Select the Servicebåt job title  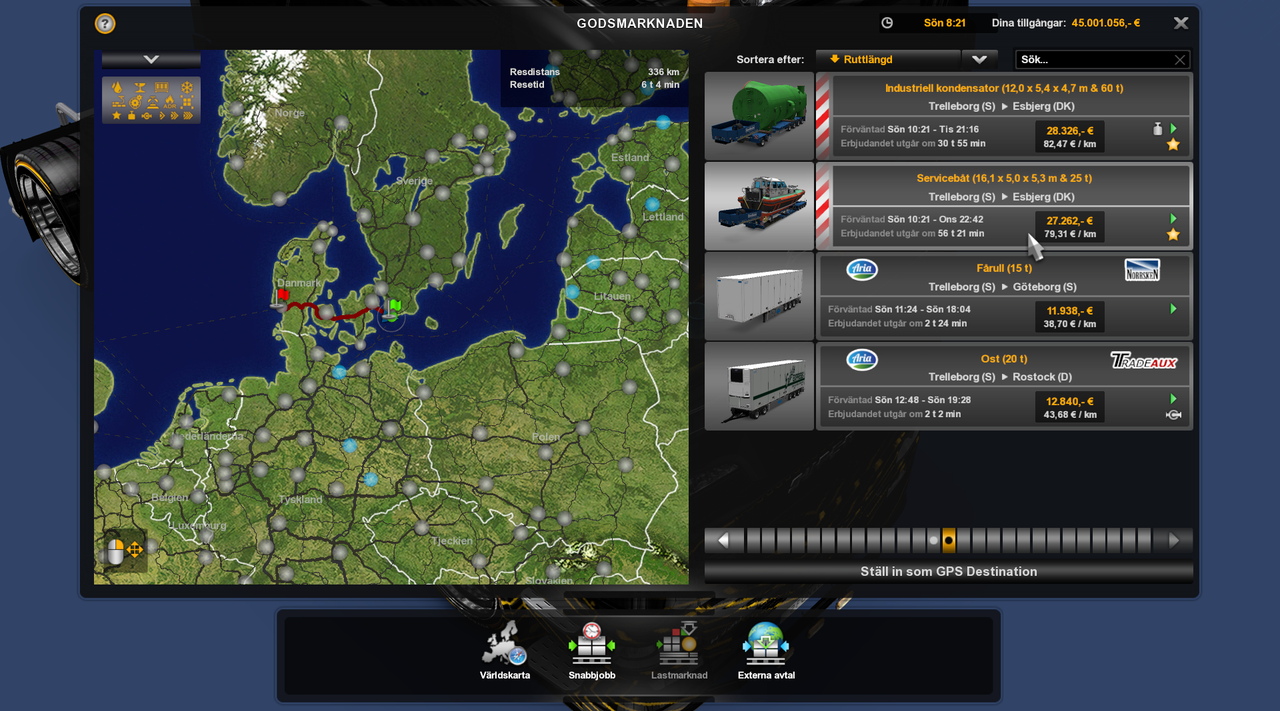pyautogui.click(x=1004, y=179)
